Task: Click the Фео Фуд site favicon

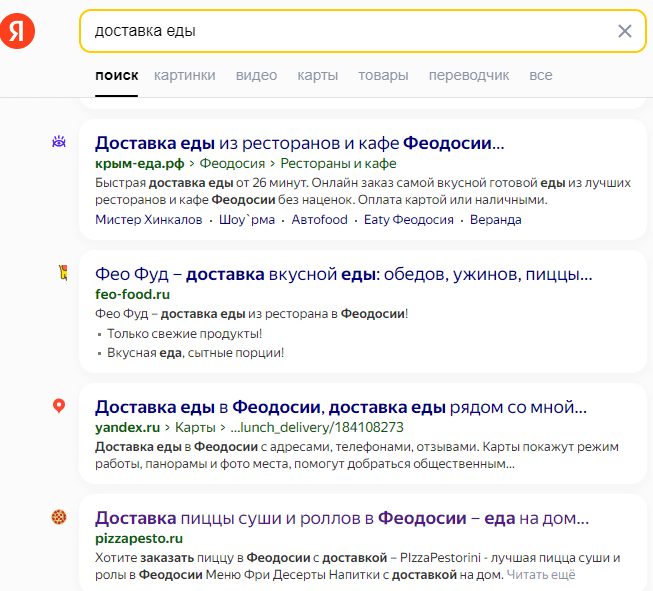Action: point(59,272)
